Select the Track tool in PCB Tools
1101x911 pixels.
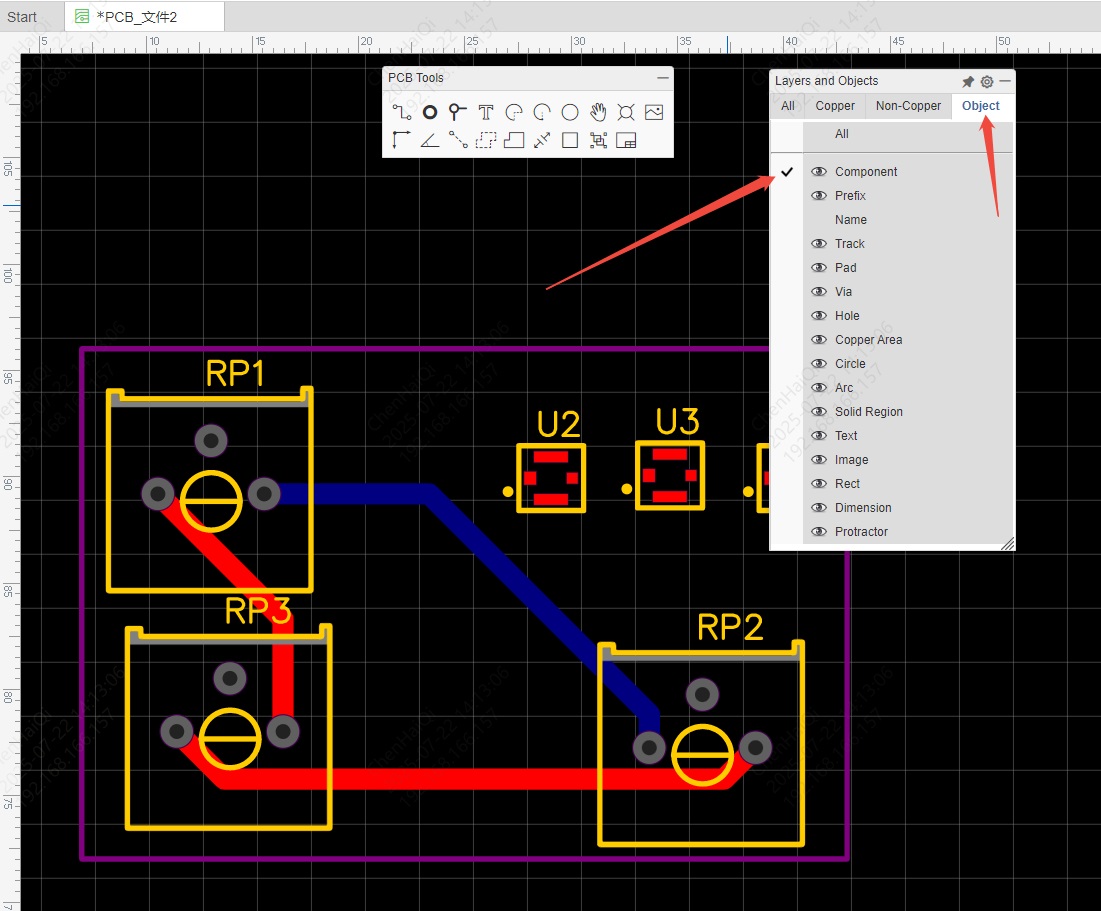(x=401, y=112)
